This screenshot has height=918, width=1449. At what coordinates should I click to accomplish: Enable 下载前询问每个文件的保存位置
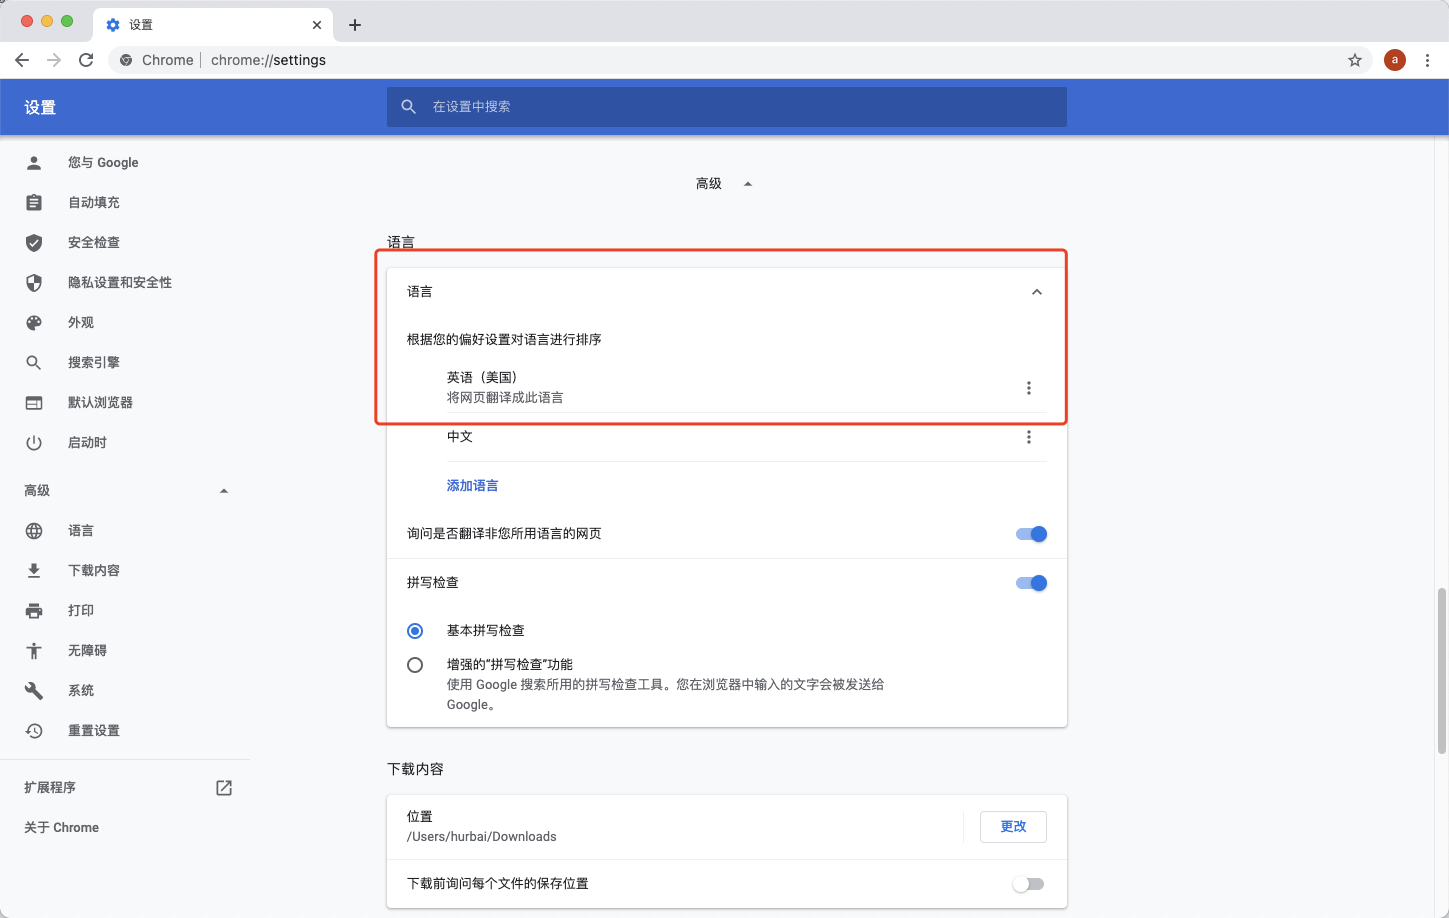click(1028, 883)
